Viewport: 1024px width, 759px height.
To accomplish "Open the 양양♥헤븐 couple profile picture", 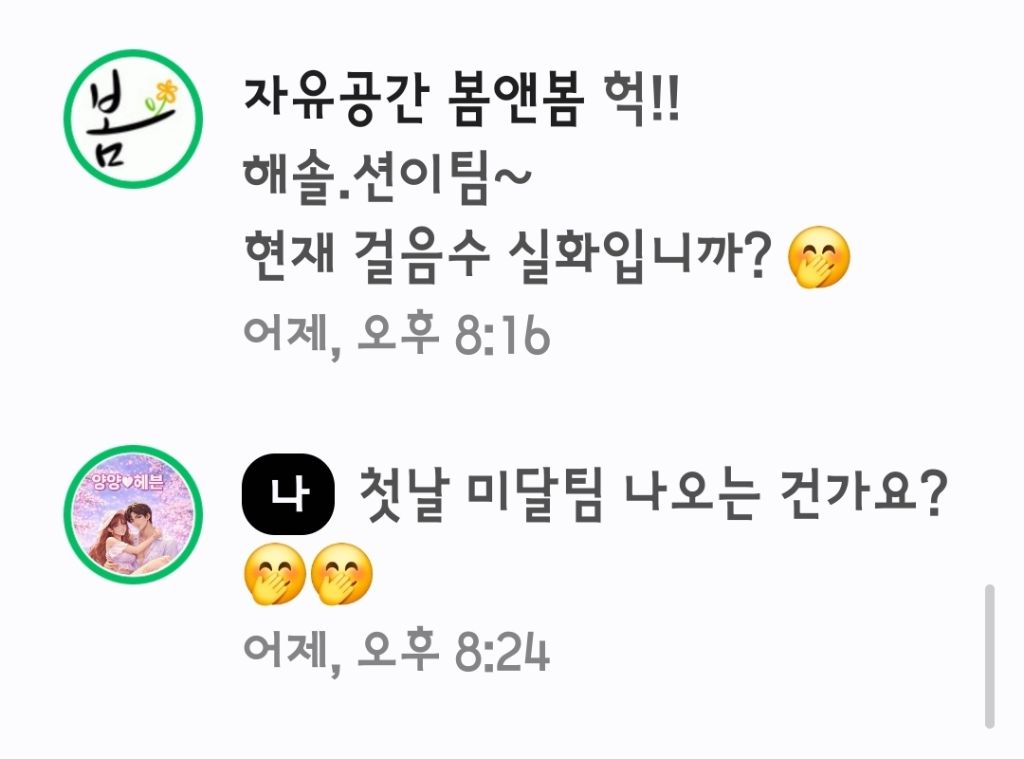I will tap(133, 514).
